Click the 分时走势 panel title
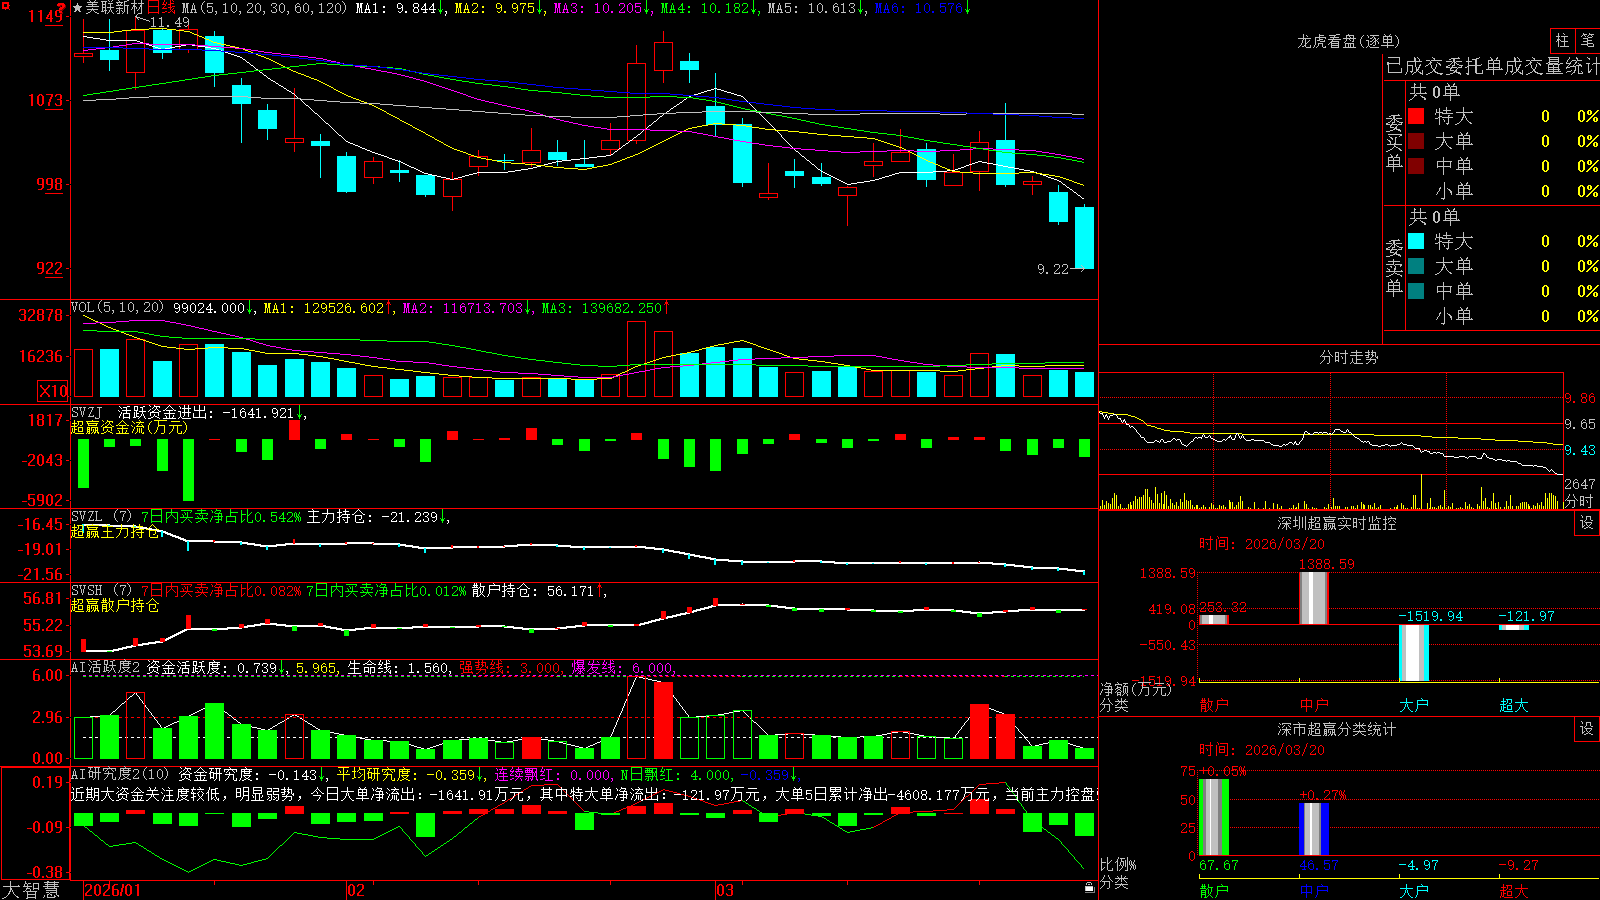1600x900 pixels. [1348, 357]
